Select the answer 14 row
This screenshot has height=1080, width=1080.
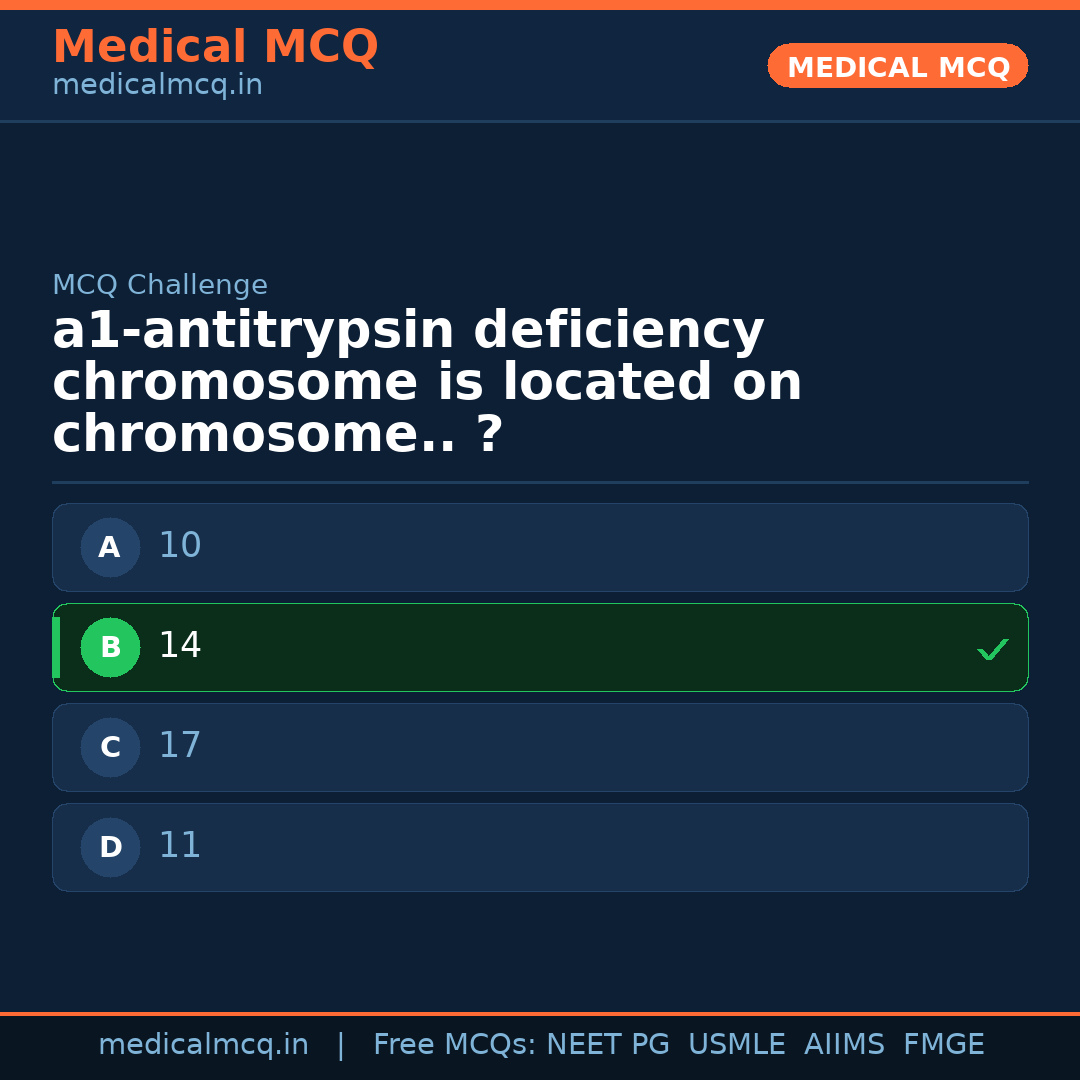tap(540, 648)
